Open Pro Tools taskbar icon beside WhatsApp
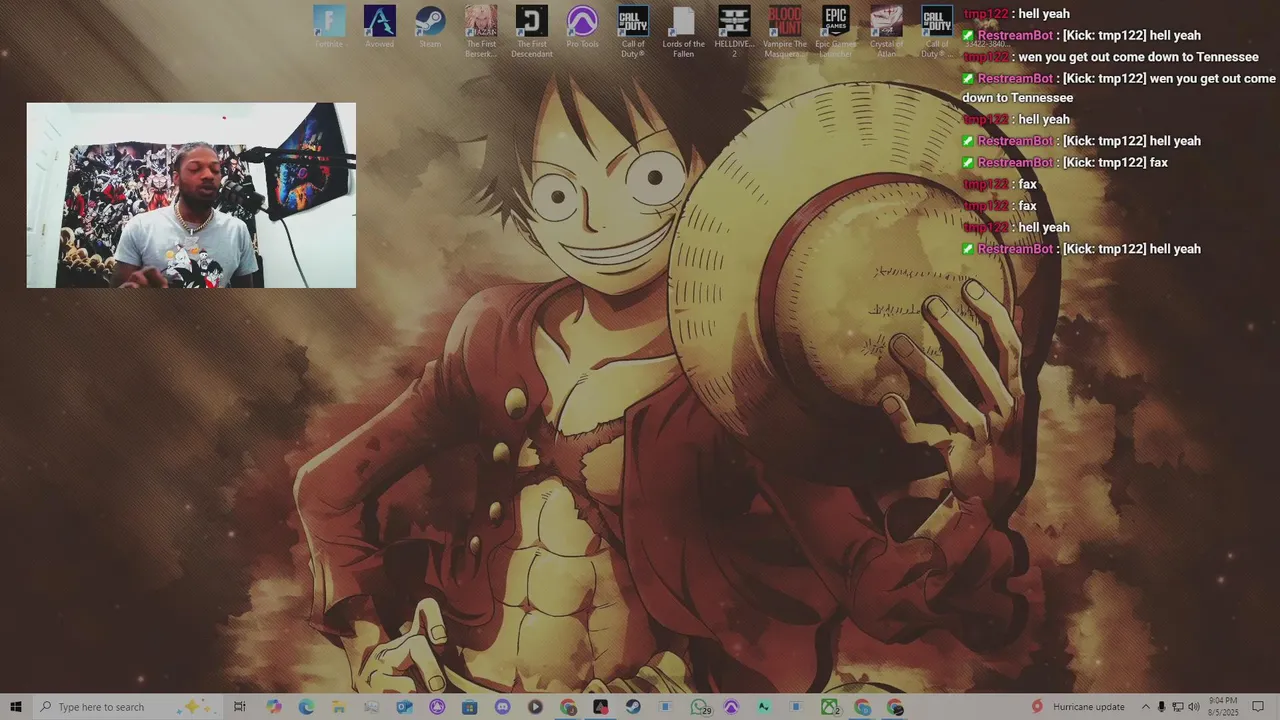 (731, 707)
